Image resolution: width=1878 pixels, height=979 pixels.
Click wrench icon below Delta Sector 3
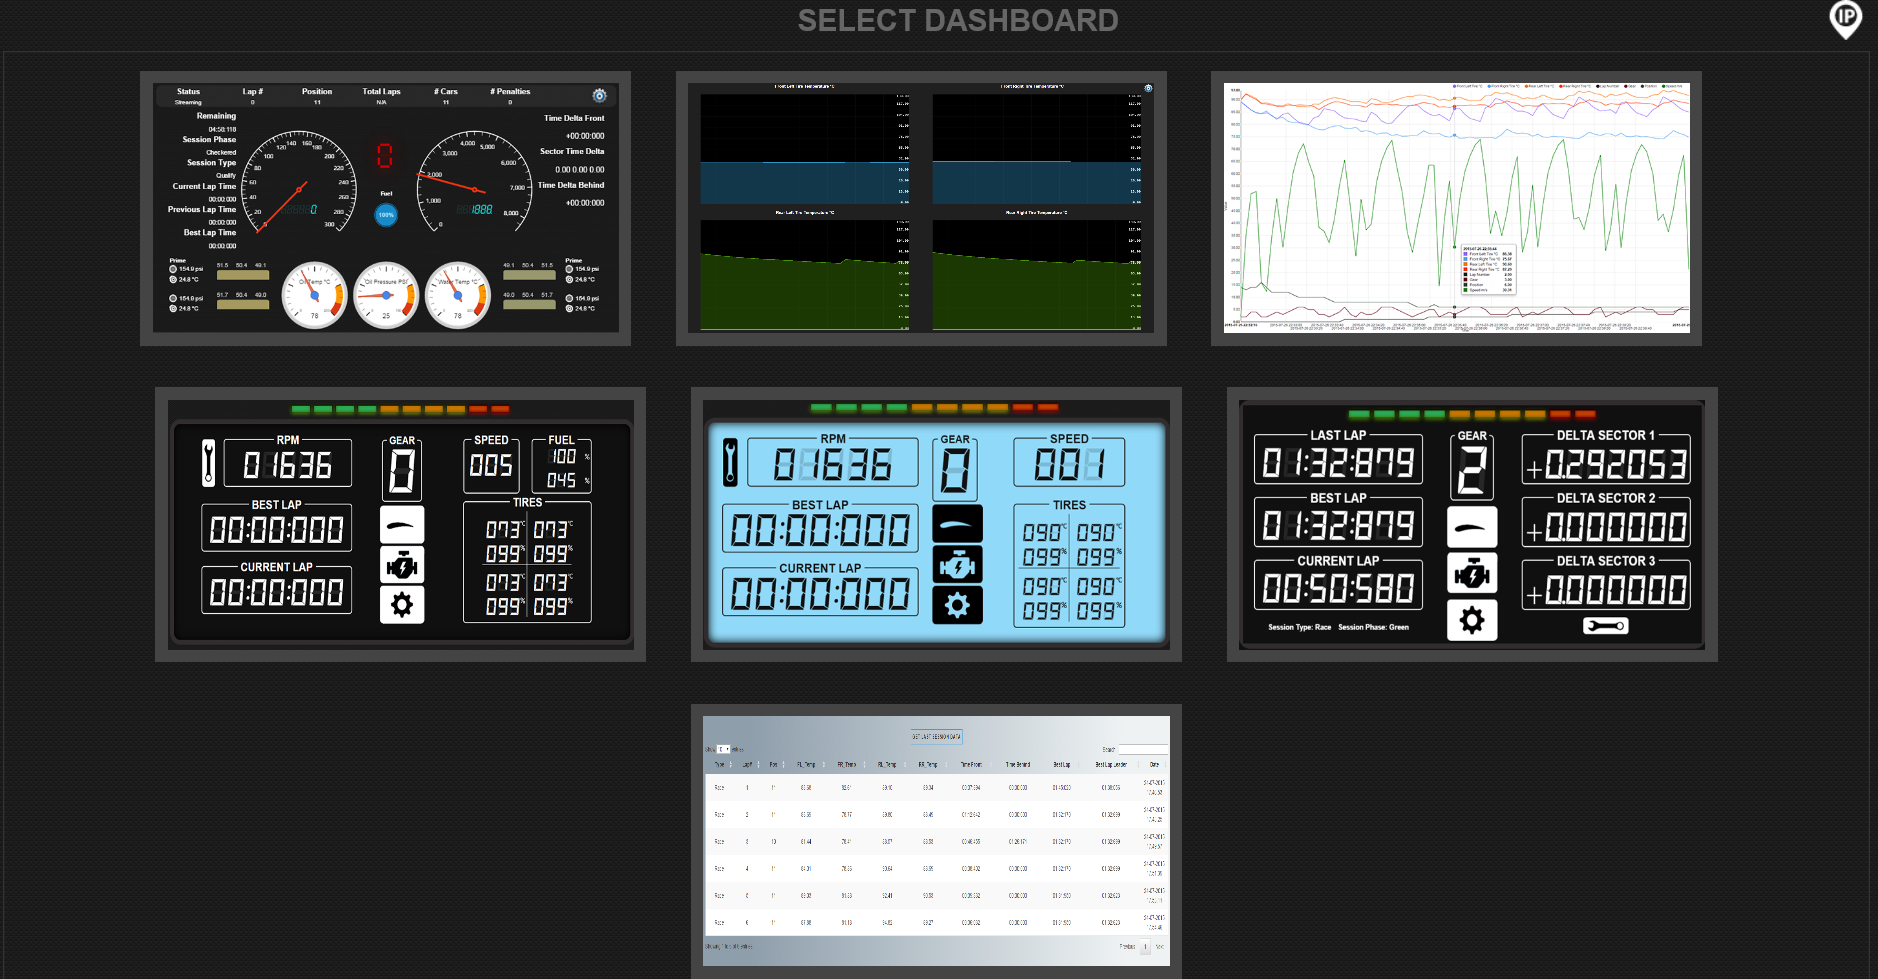pos(1605,626)
